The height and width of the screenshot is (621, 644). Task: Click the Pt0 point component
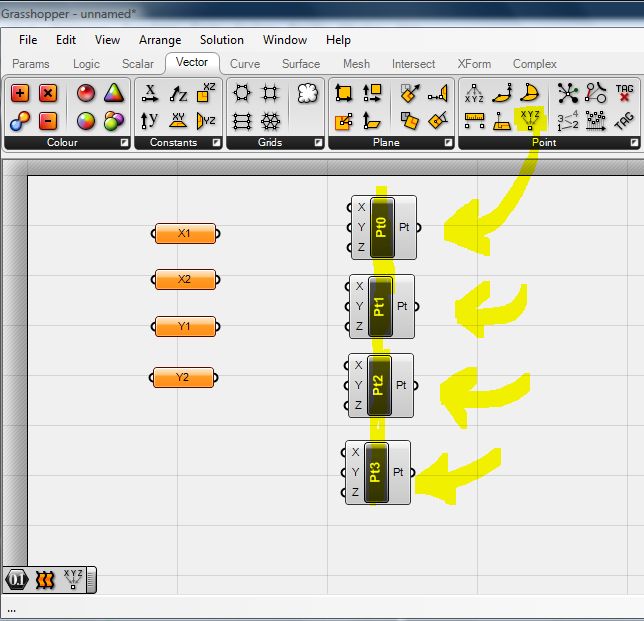pyautogui.click(x=382, y=227)
